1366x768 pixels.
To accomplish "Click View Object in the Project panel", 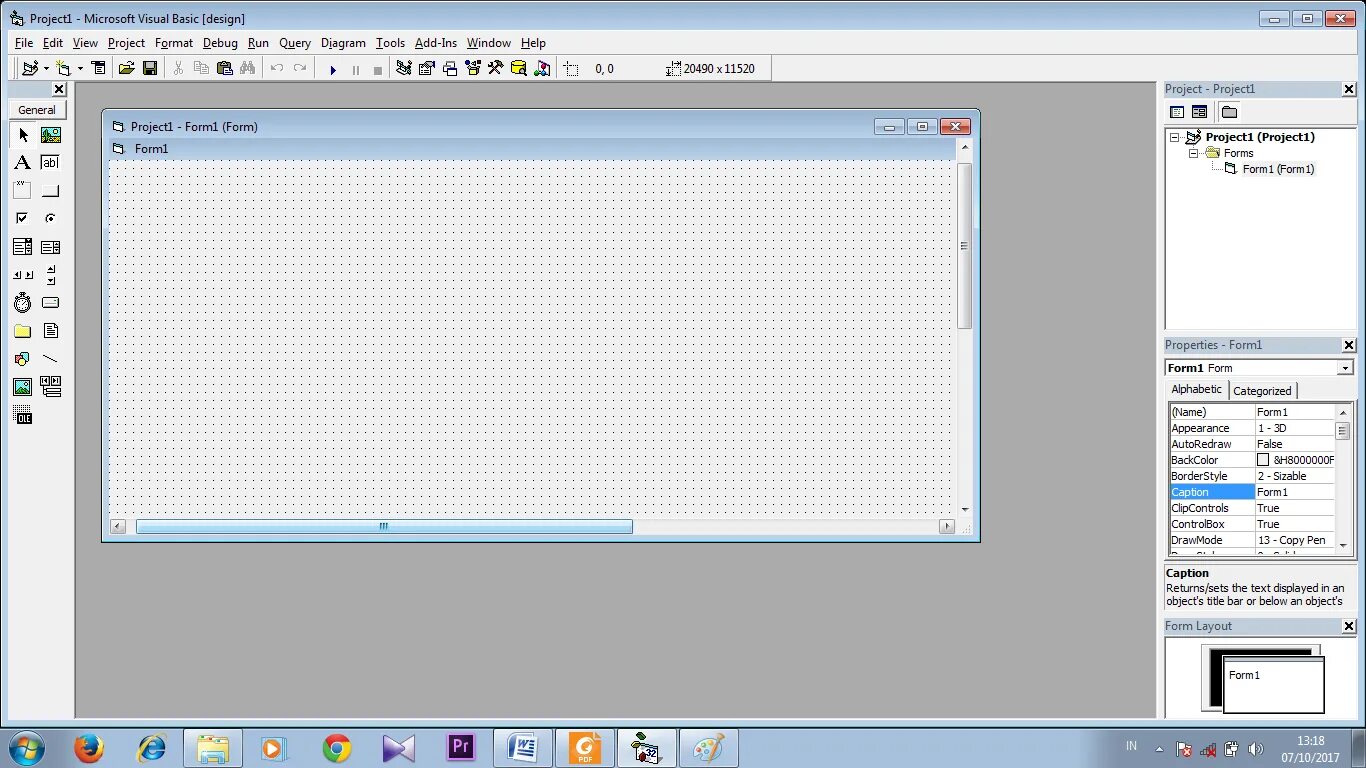I will [x=1199, y=112].
